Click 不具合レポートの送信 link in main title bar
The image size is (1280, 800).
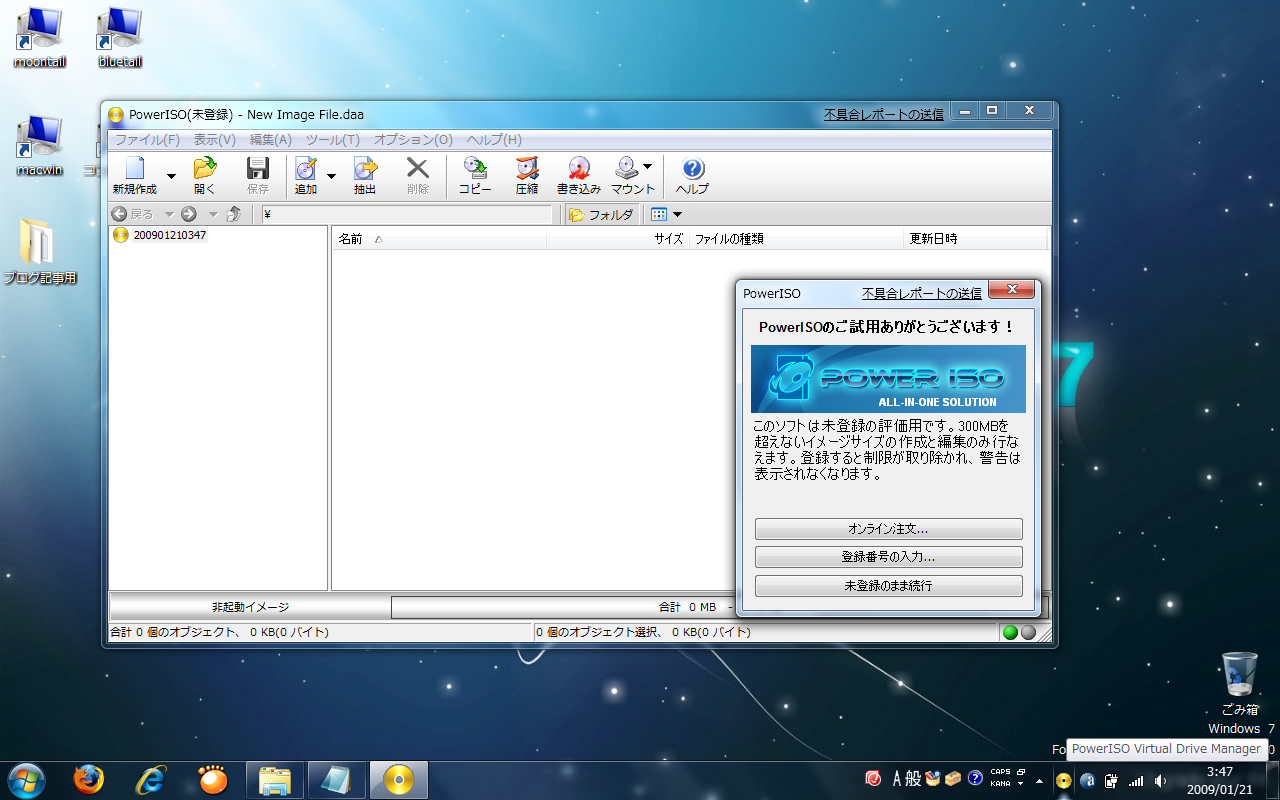(884, 115)
